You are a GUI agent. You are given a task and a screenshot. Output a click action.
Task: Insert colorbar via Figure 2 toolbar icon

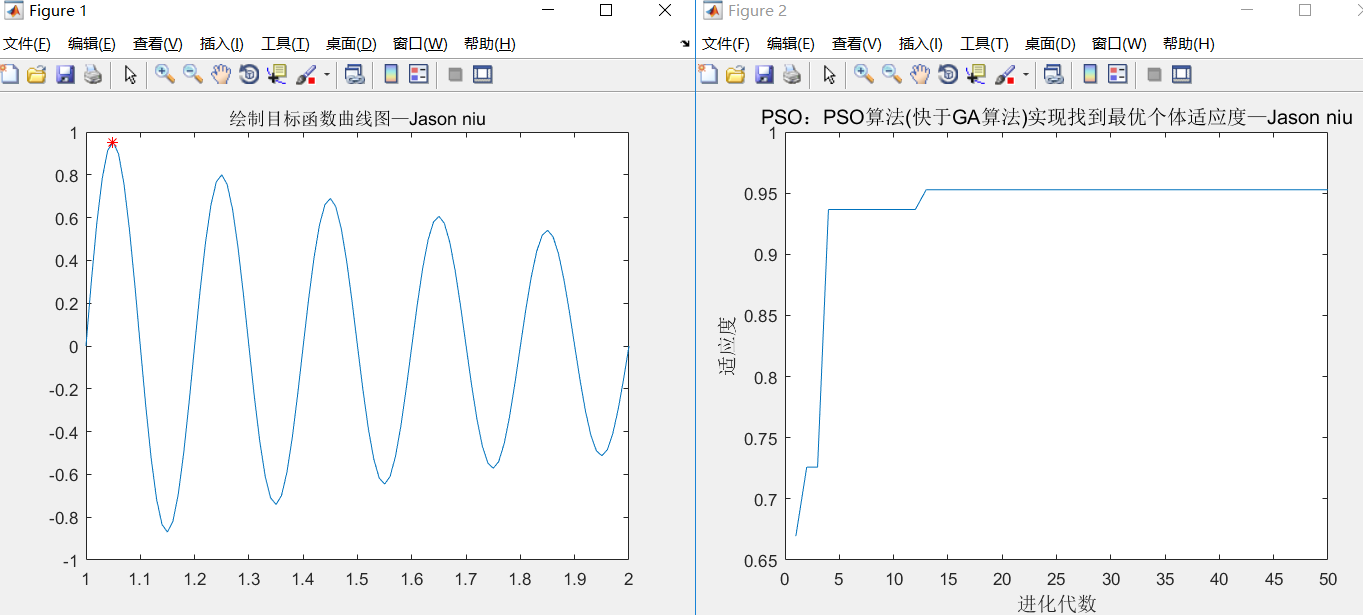click(1090, 74)
